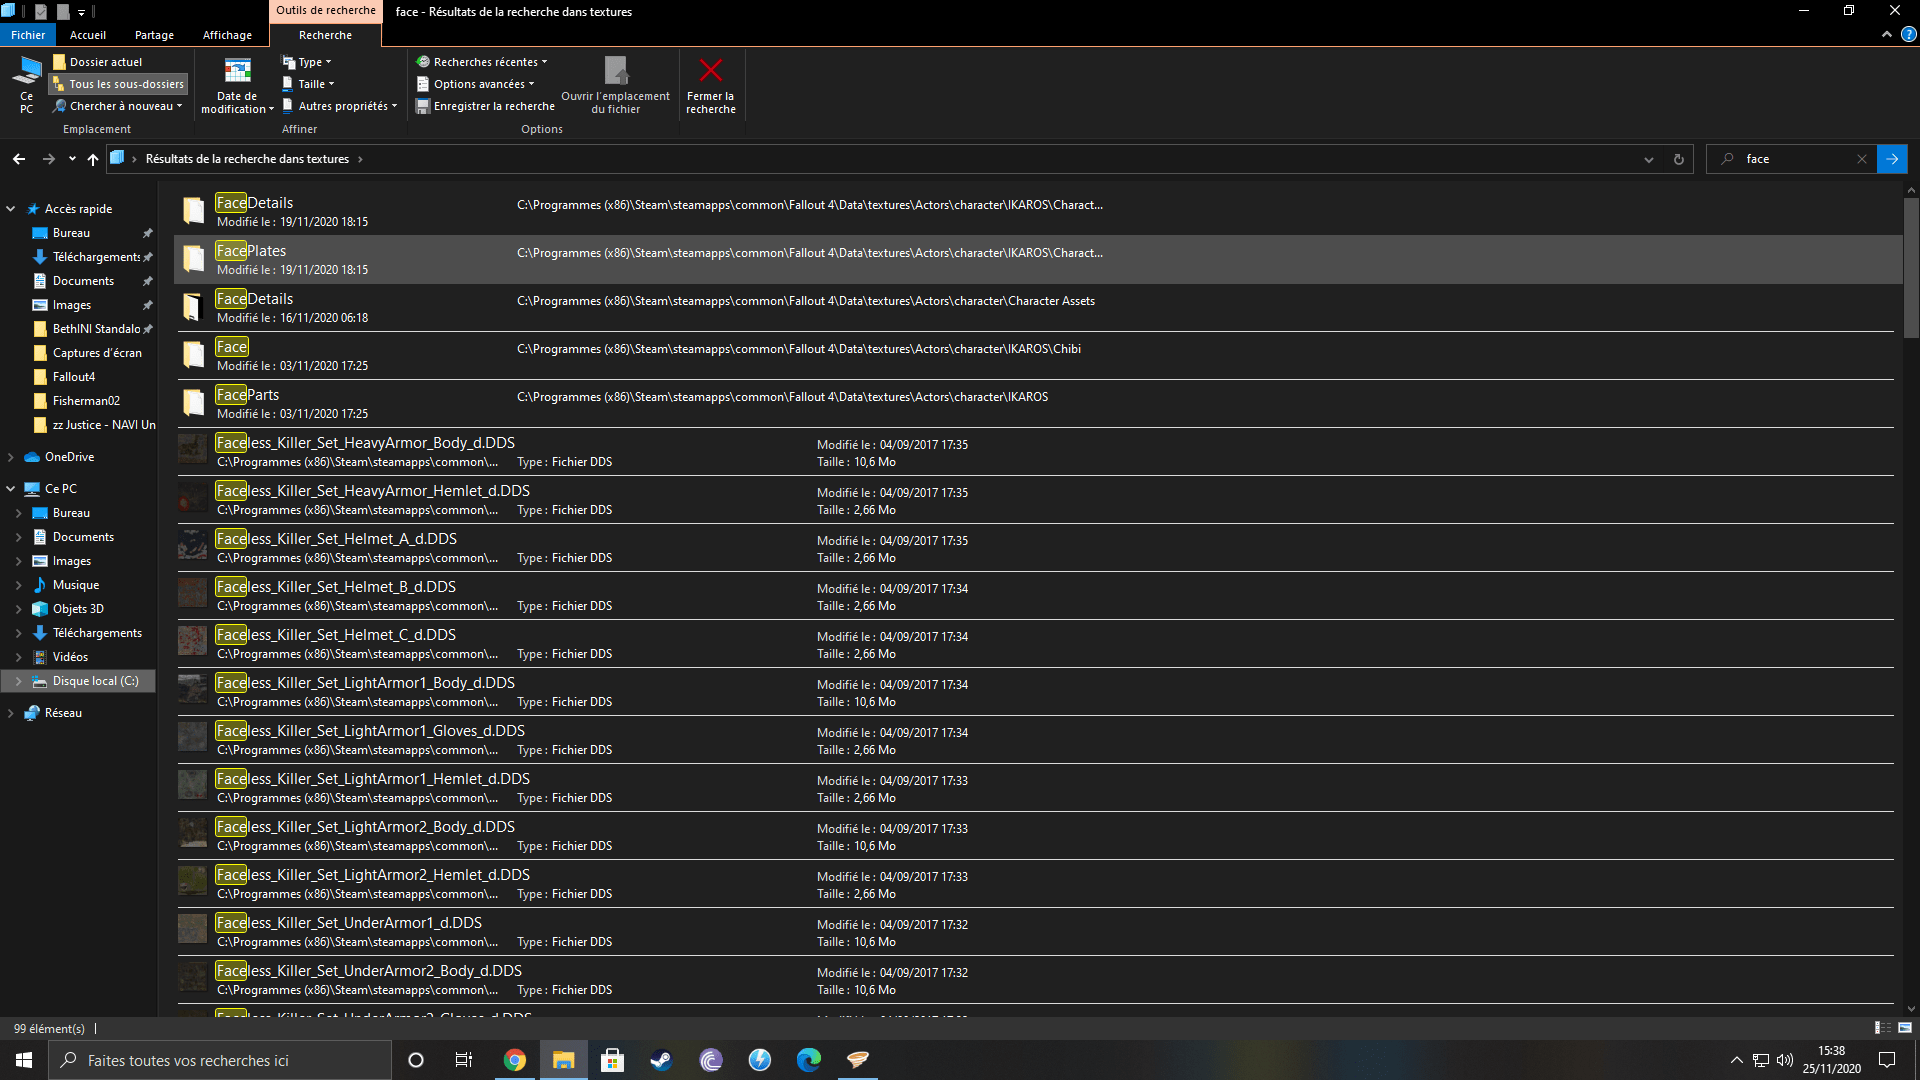Viewport: 1920px width, 1080px height.
Task: Open Recherches récentes dropdown
Action: [482, 62]
